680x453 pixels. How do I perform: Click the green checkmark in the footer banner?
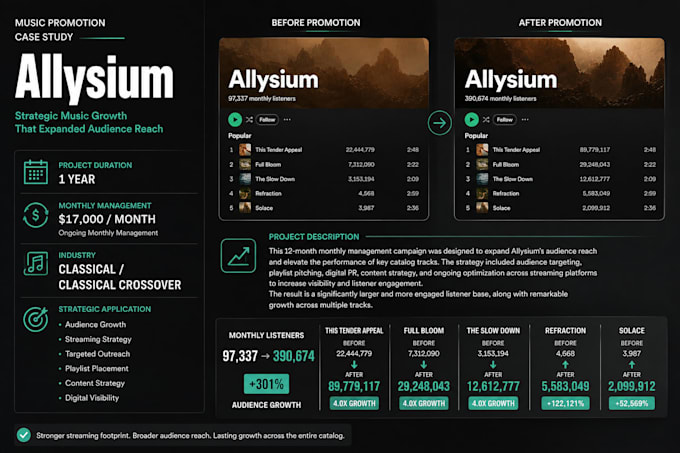click(x=24, y=435)
